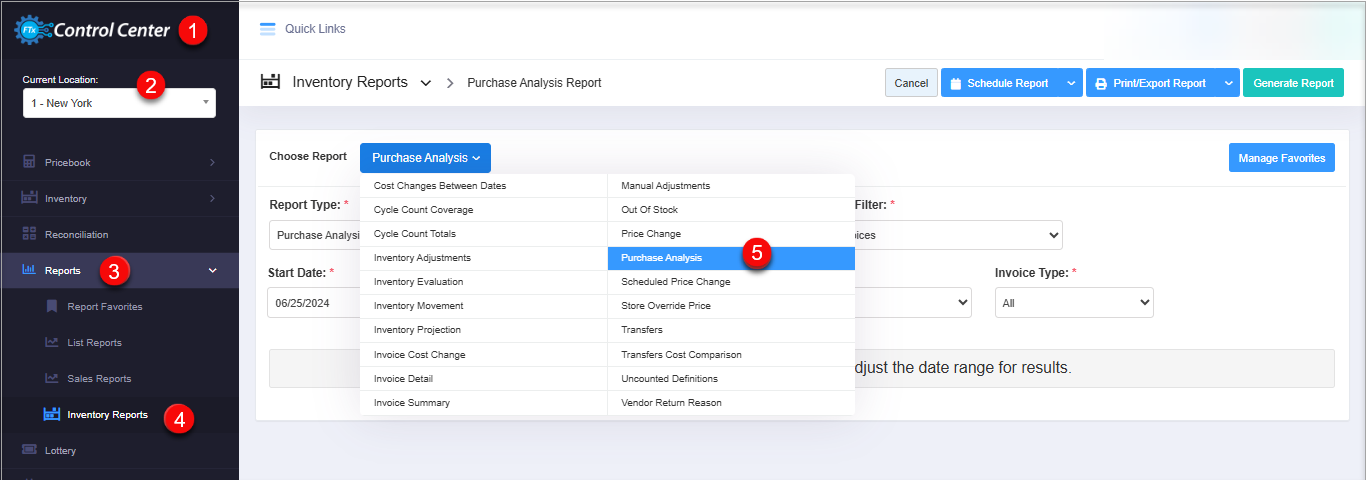1368x480 pixels.
Task: Select Inventory Evaluation from report list
Action: pos(418,282)
